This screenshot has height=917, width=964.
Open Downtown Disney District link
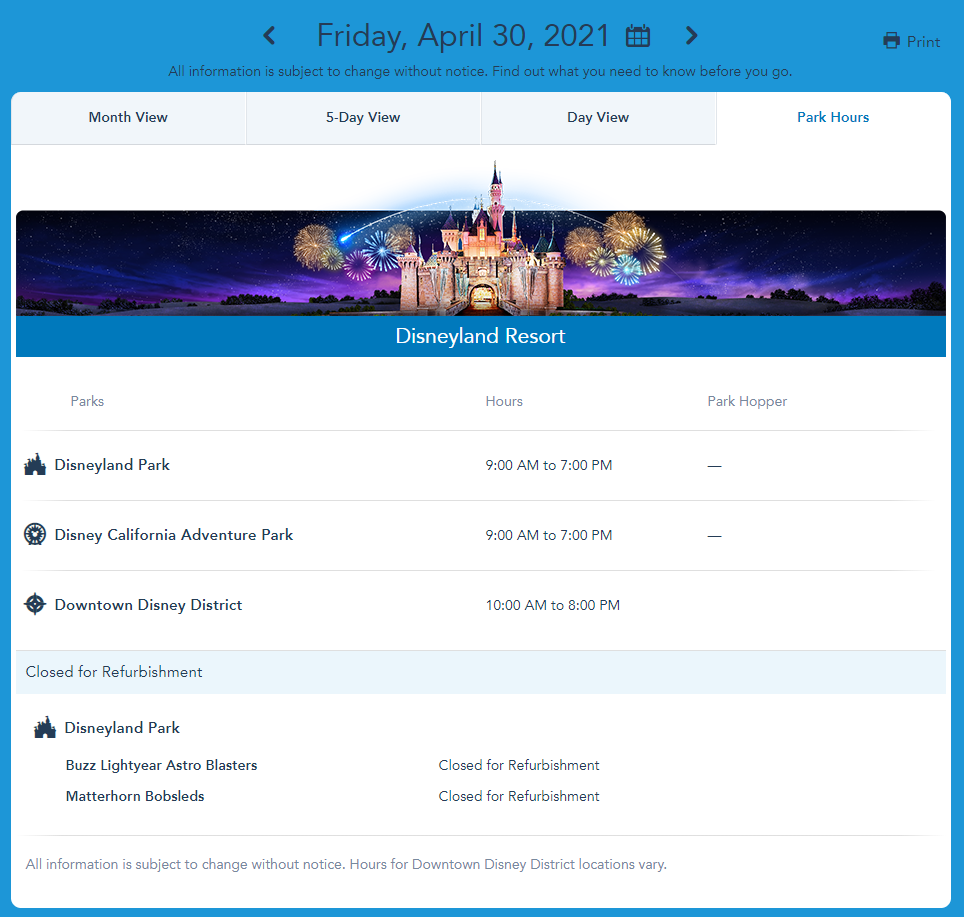(x=148, y=605)
